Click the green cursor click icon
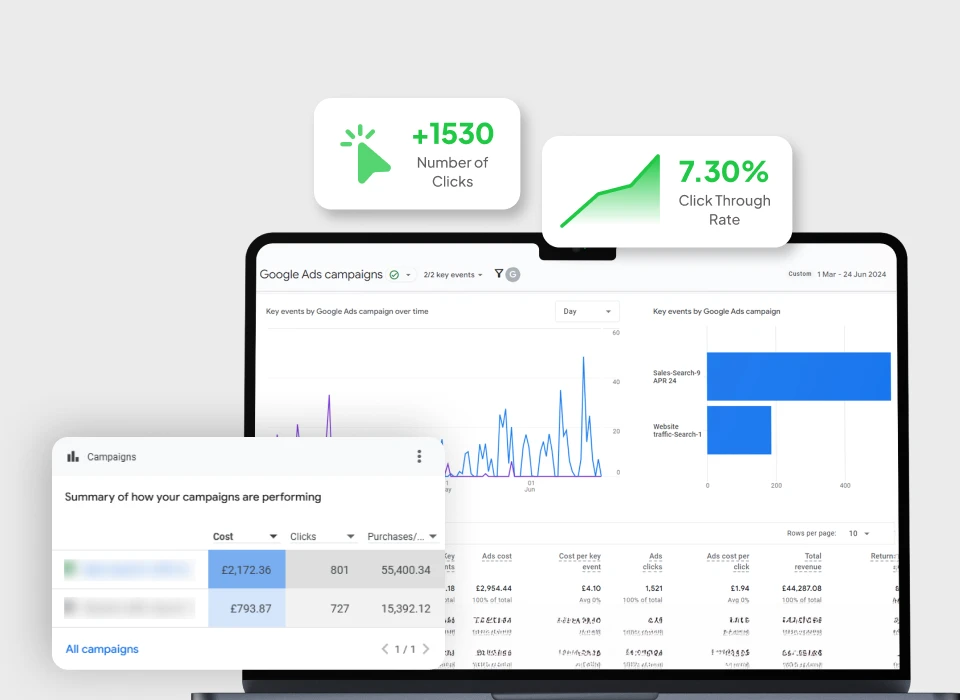The height and width of the screenshot is (700, 960). point(366,154)
